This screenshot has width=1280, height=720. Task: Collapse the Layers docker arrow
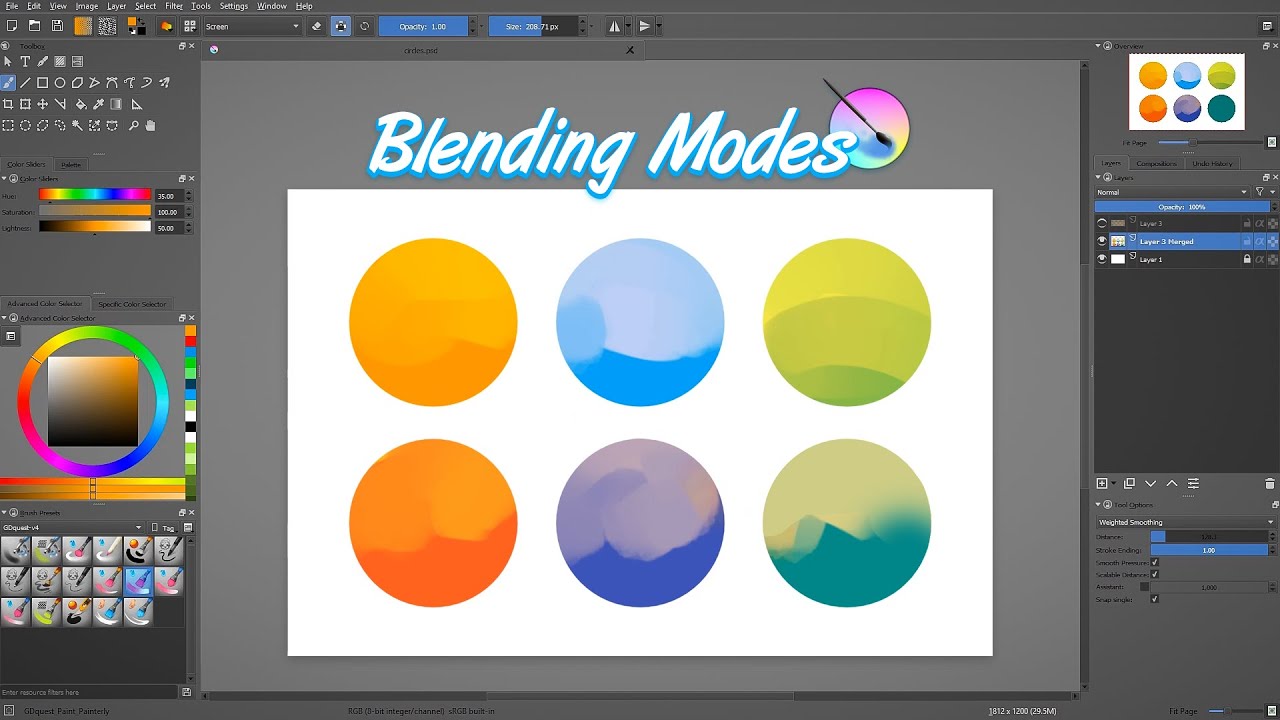pos(1098,178)
